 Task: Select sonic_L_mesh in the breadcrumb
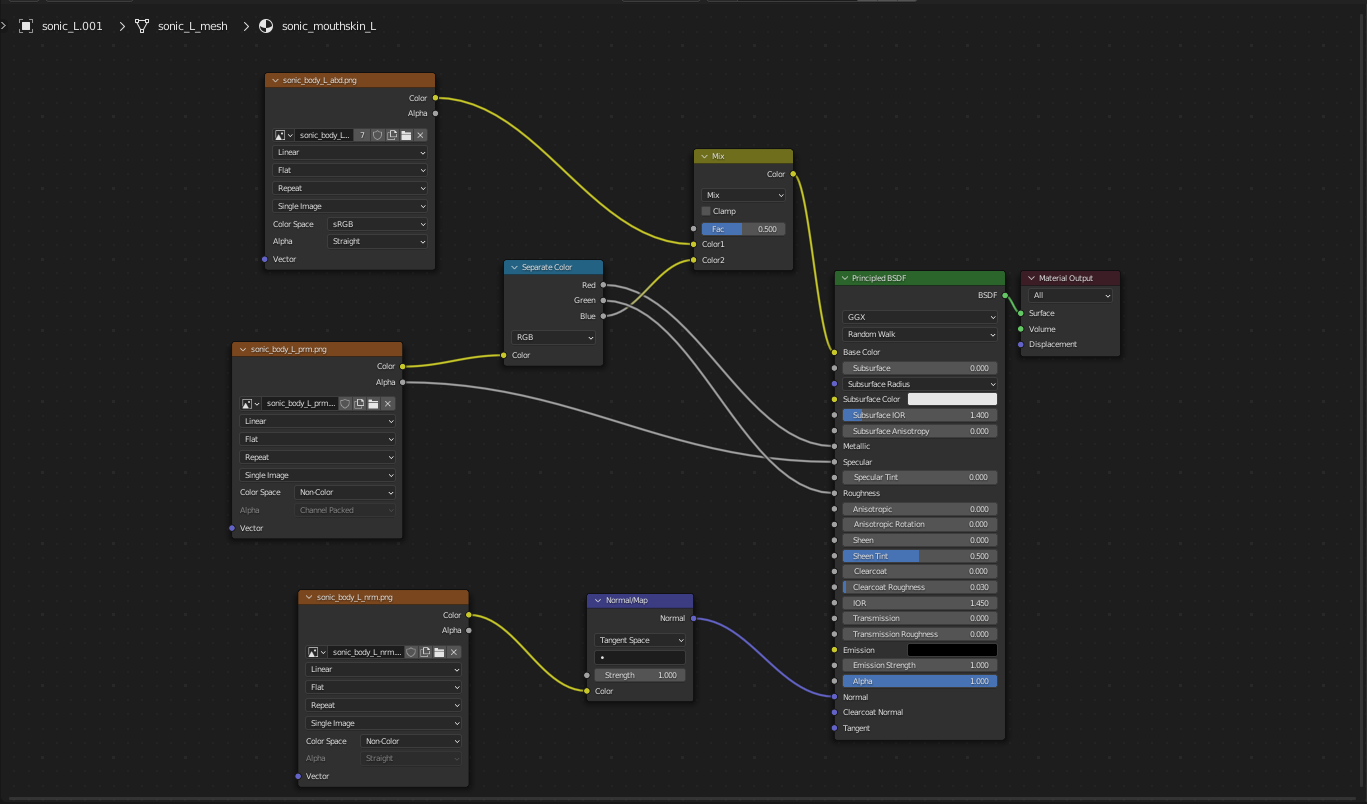[x=193, y=26]
